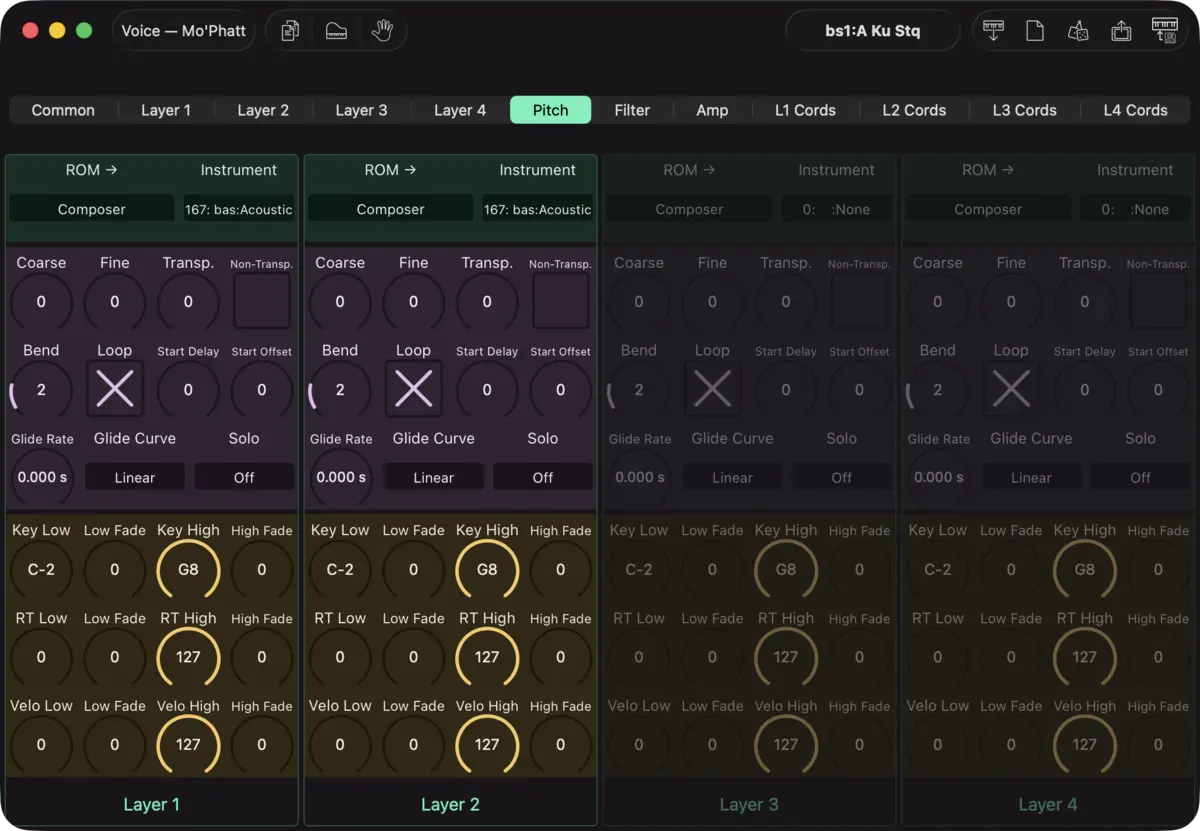Viewport: 1200px width, 831px height.
Task: Switch to the L1 Cords tab
Action: (805, 110)
